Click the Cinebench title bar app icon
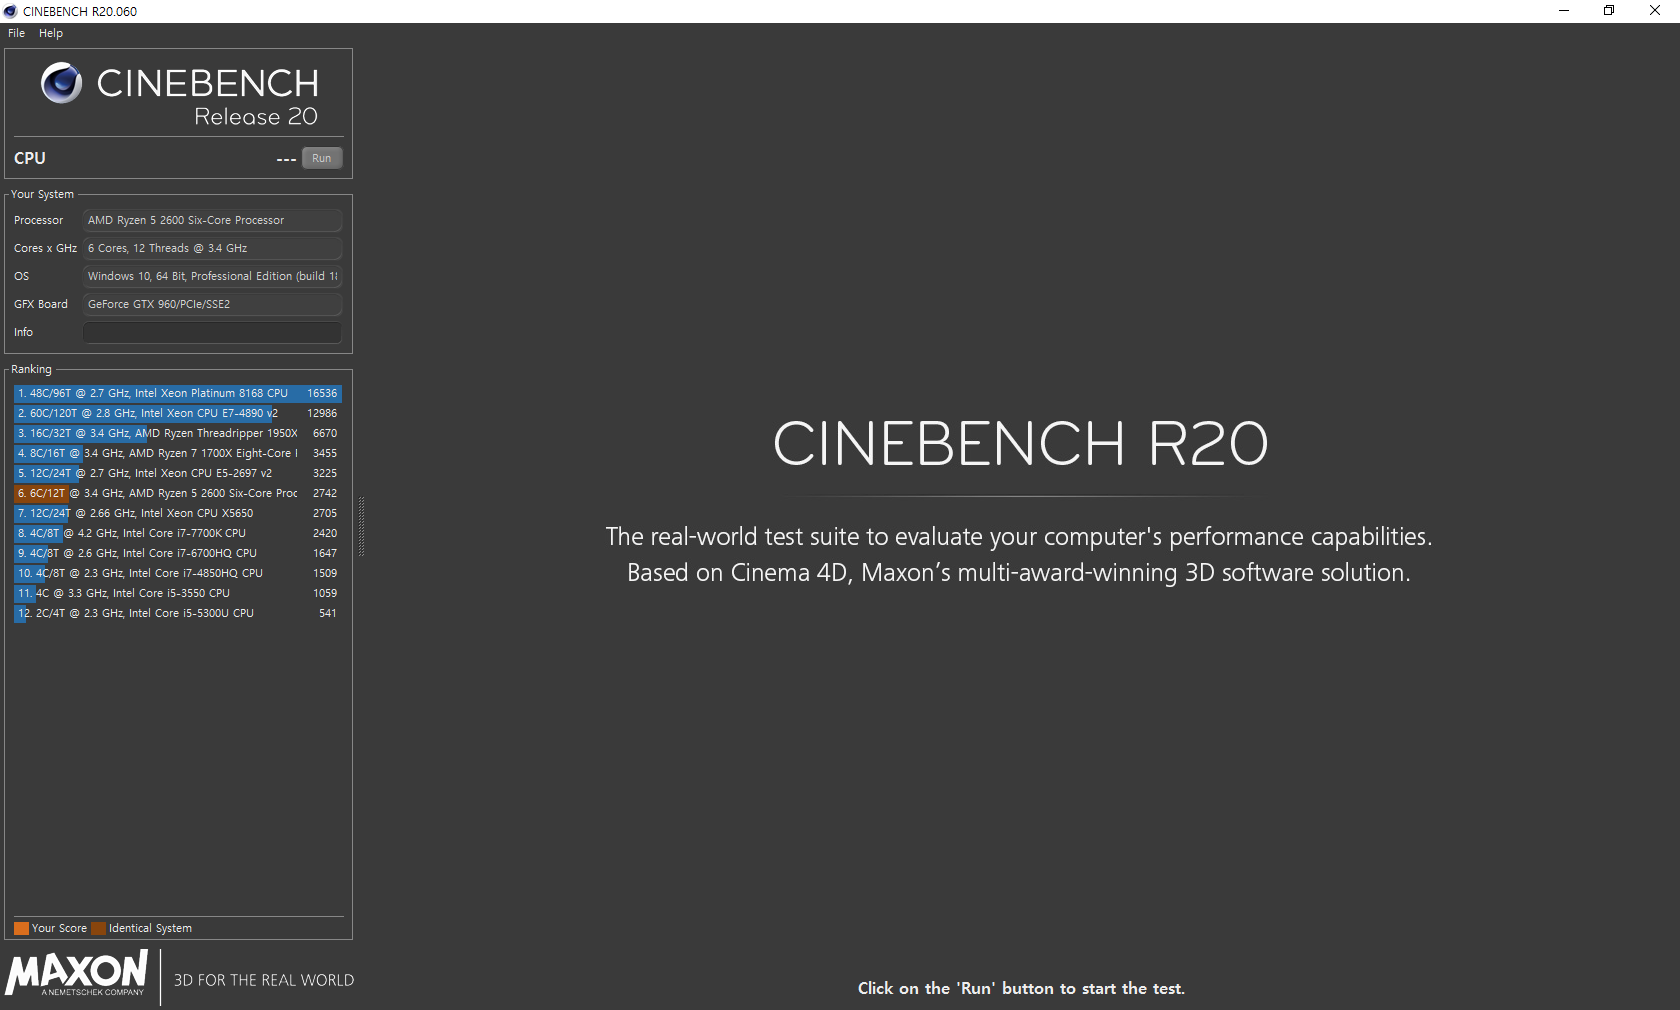This screenshot has height=1010, width=1680. tap(10, 11)
